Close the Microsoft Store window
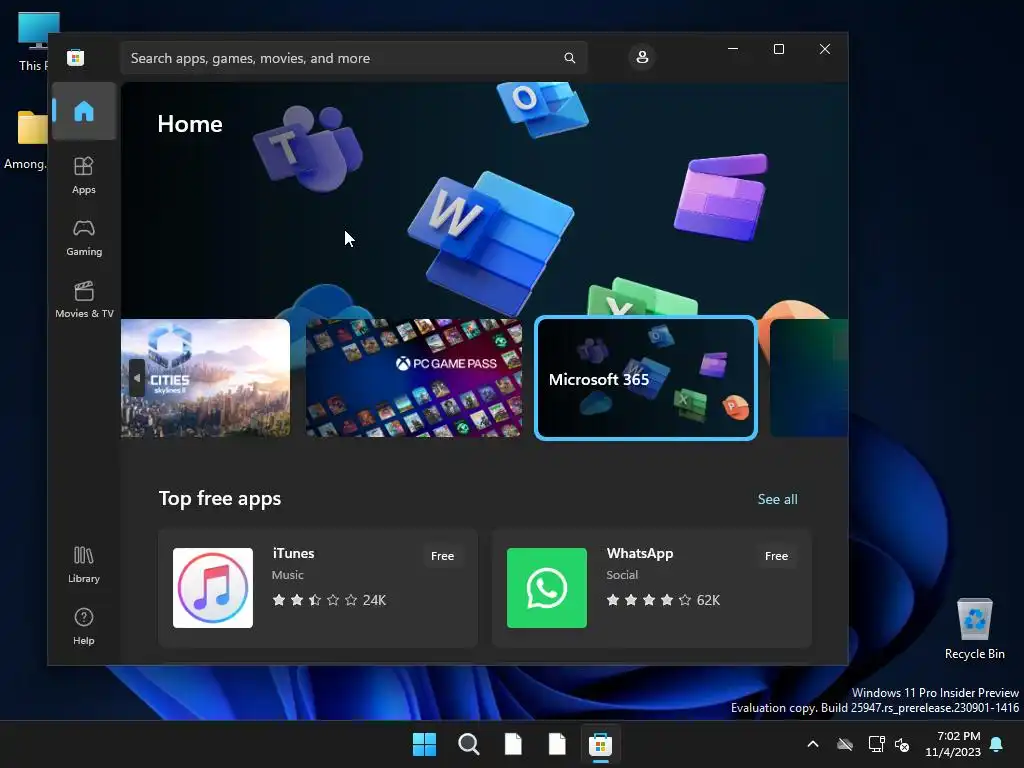This screenshot has width=1024, height=768. (x=825, y=49)
